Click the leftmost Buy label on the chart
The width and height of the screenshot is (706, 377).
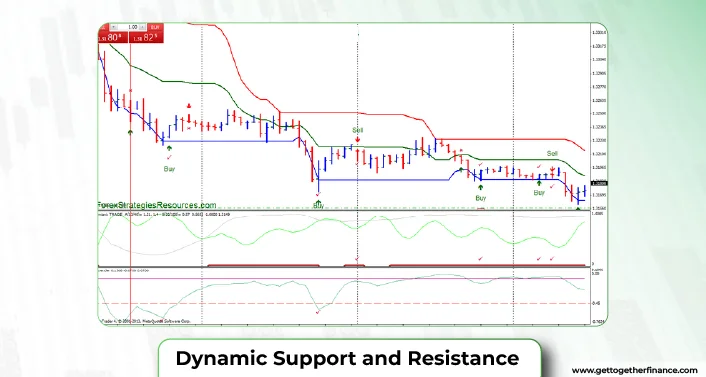tap(169, 169)
